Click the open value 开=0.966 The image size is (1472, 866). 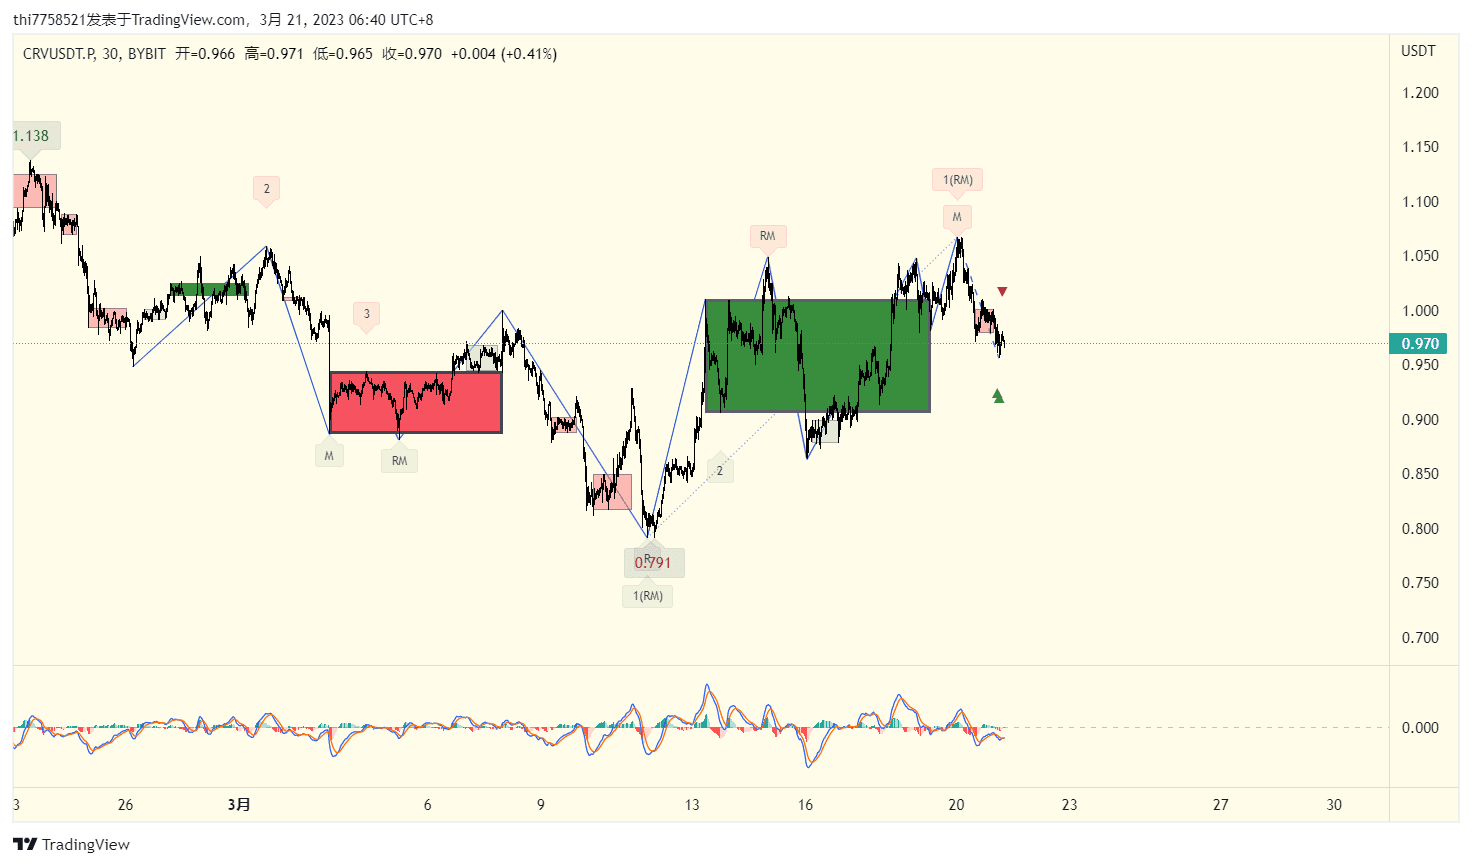tap(205, 54)
